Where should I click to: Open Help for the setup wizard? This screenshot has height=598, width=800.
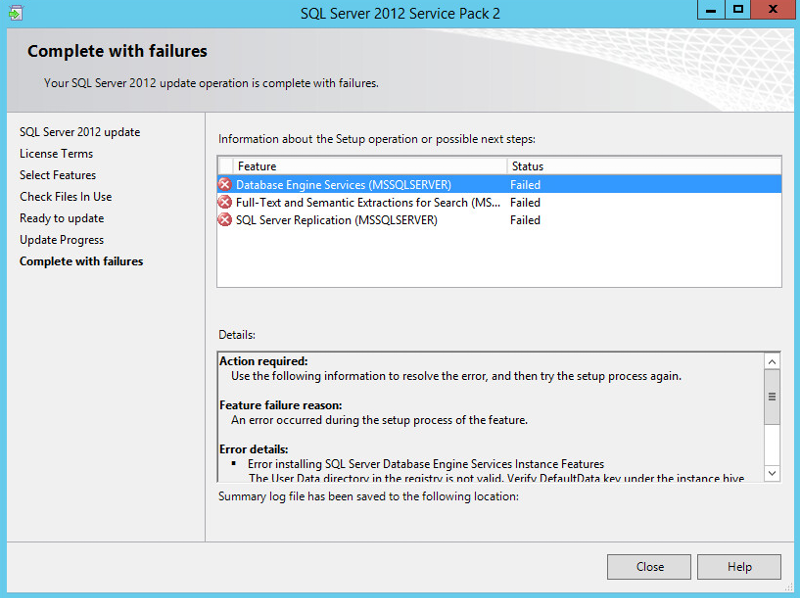coord(739,567)
